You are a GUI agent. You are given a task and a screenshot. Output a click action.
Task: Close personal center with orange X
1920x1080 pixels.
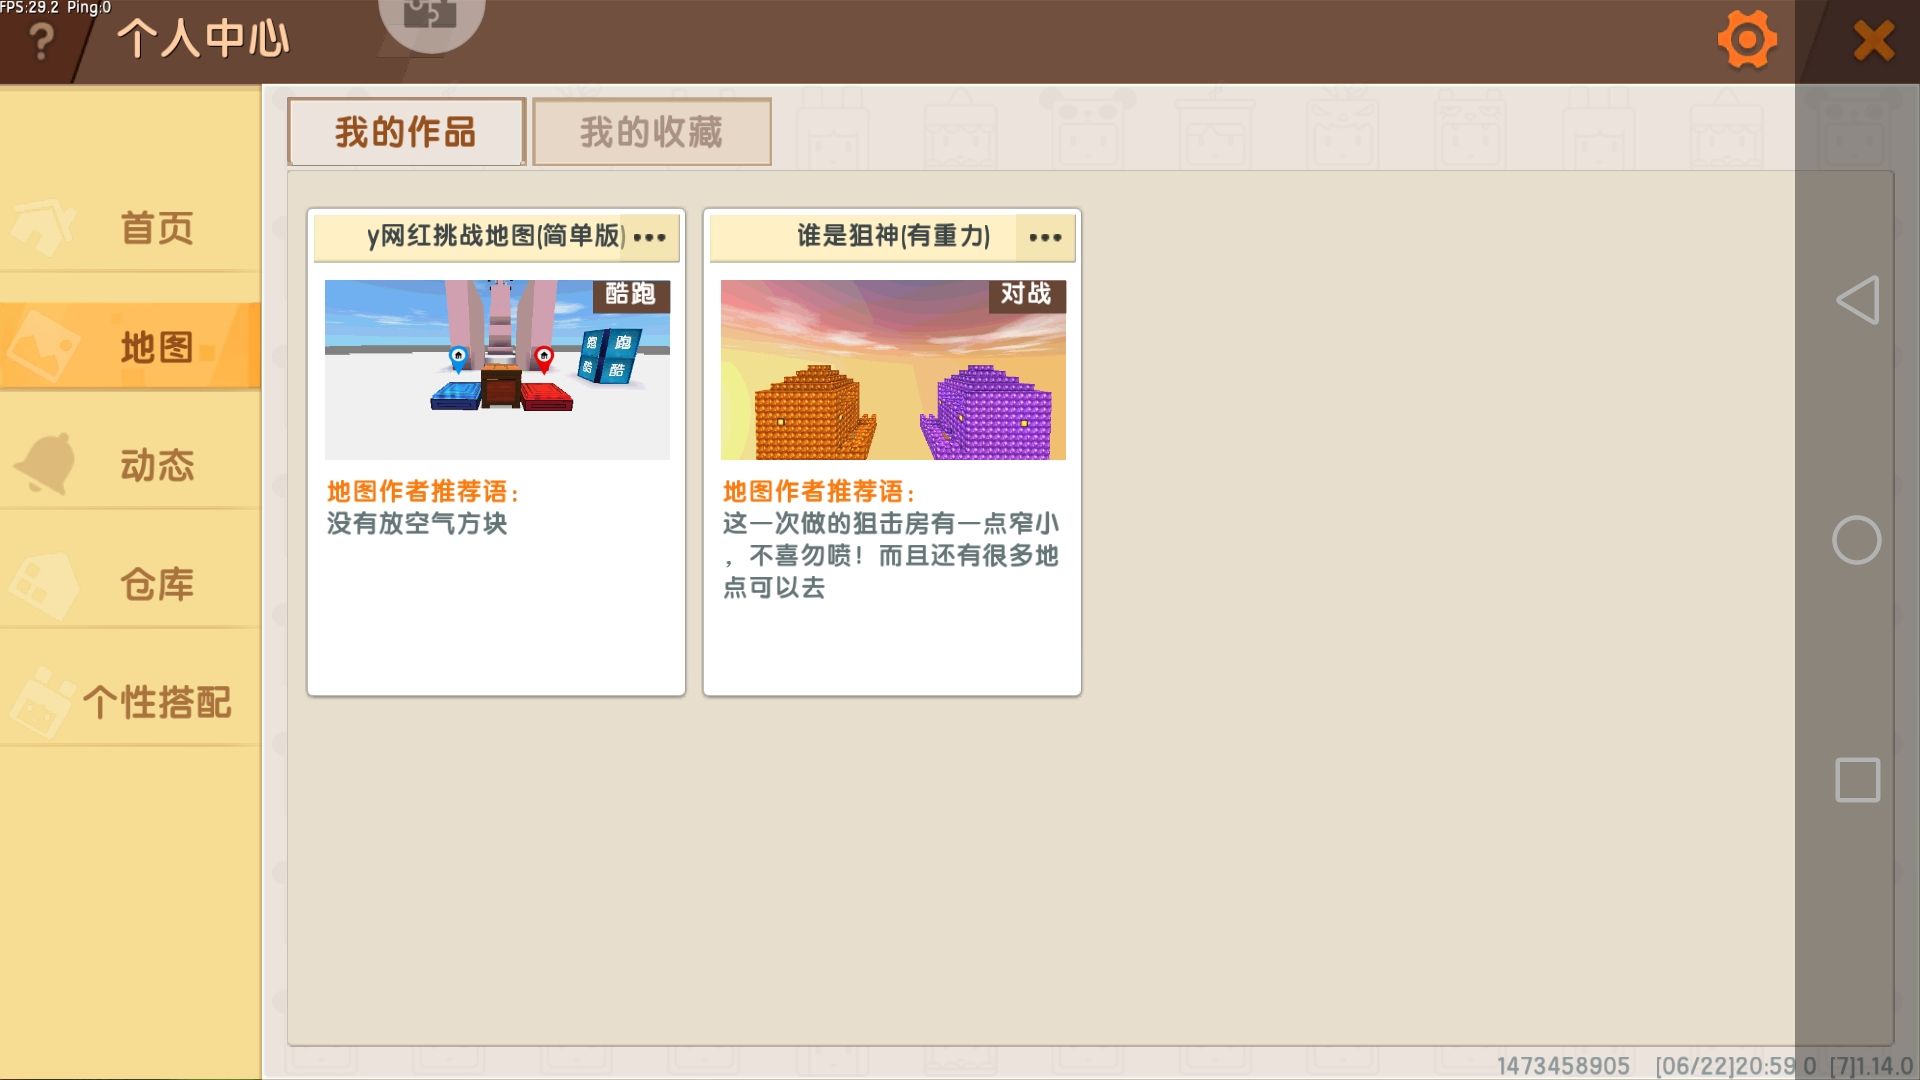1873,41
